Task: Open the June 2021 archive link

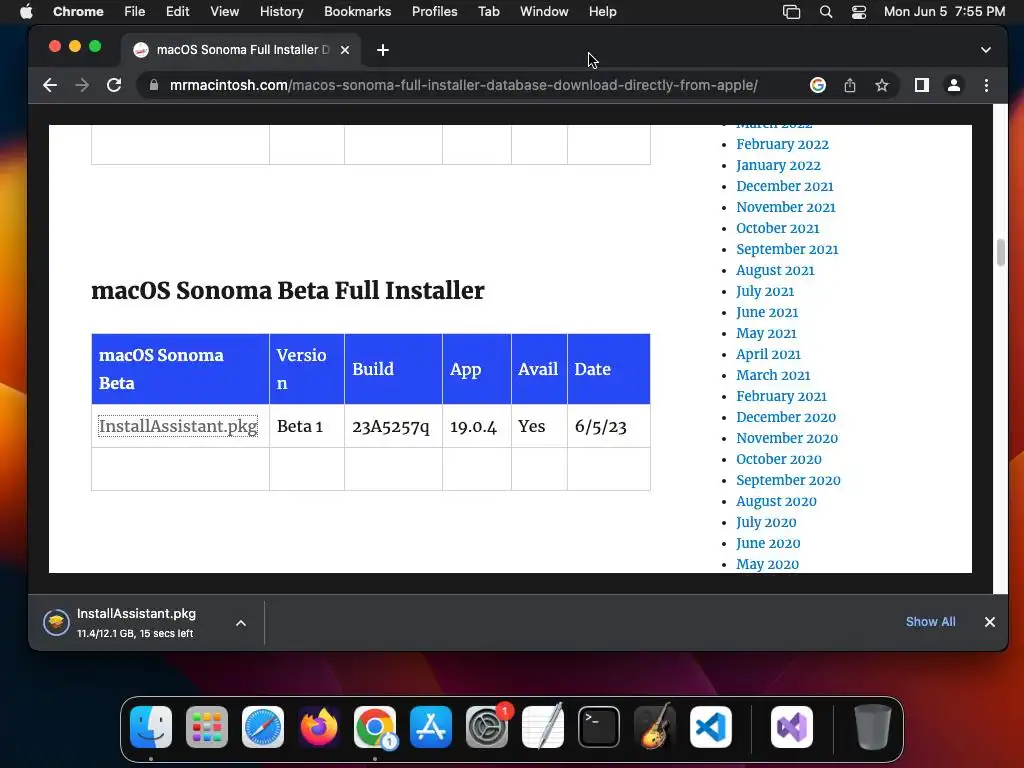Action: pos(767,312)
